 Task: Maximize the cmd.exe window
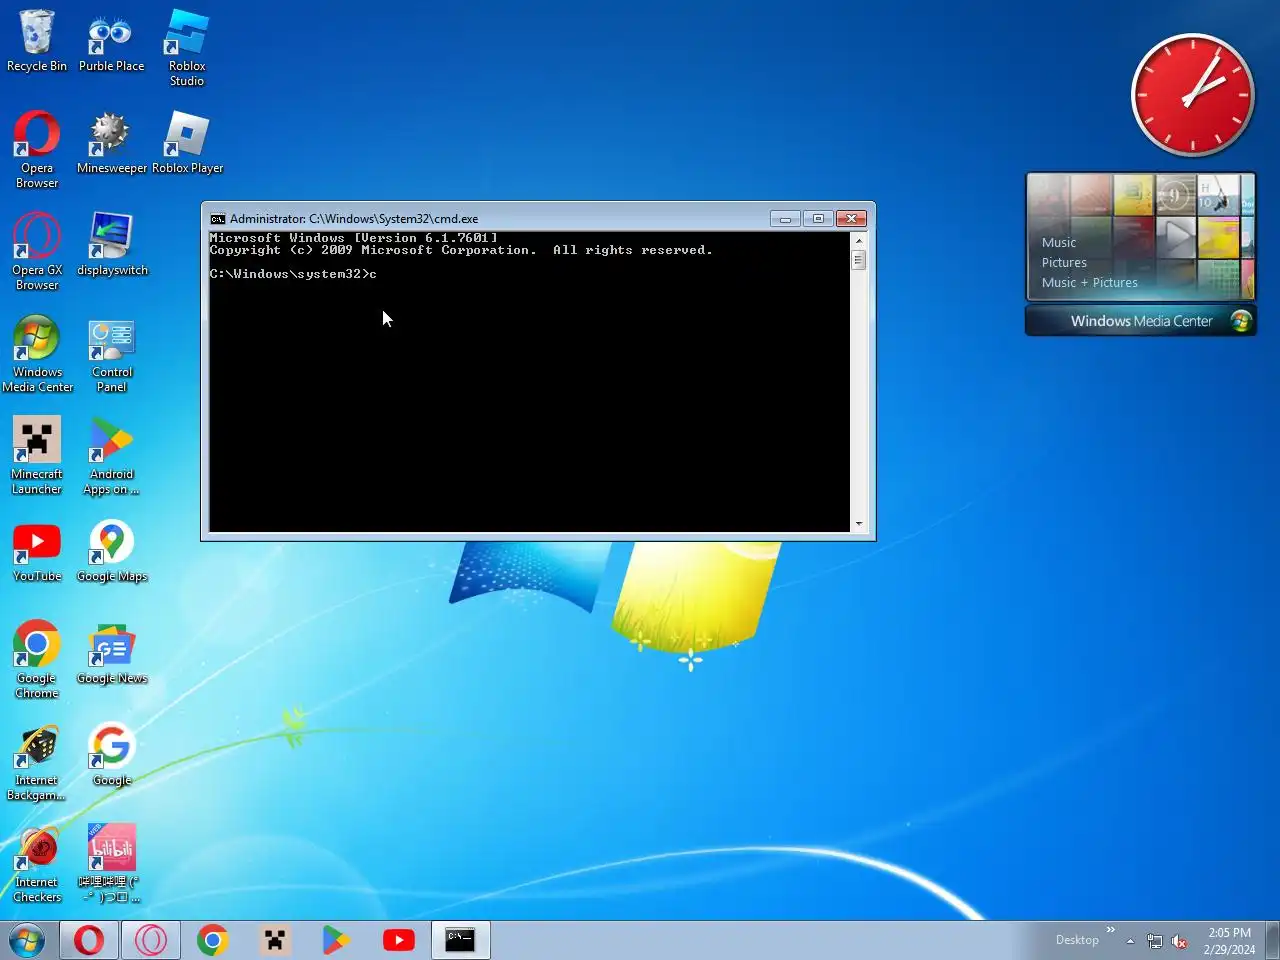pyautogui.click(x=818, y=219)
